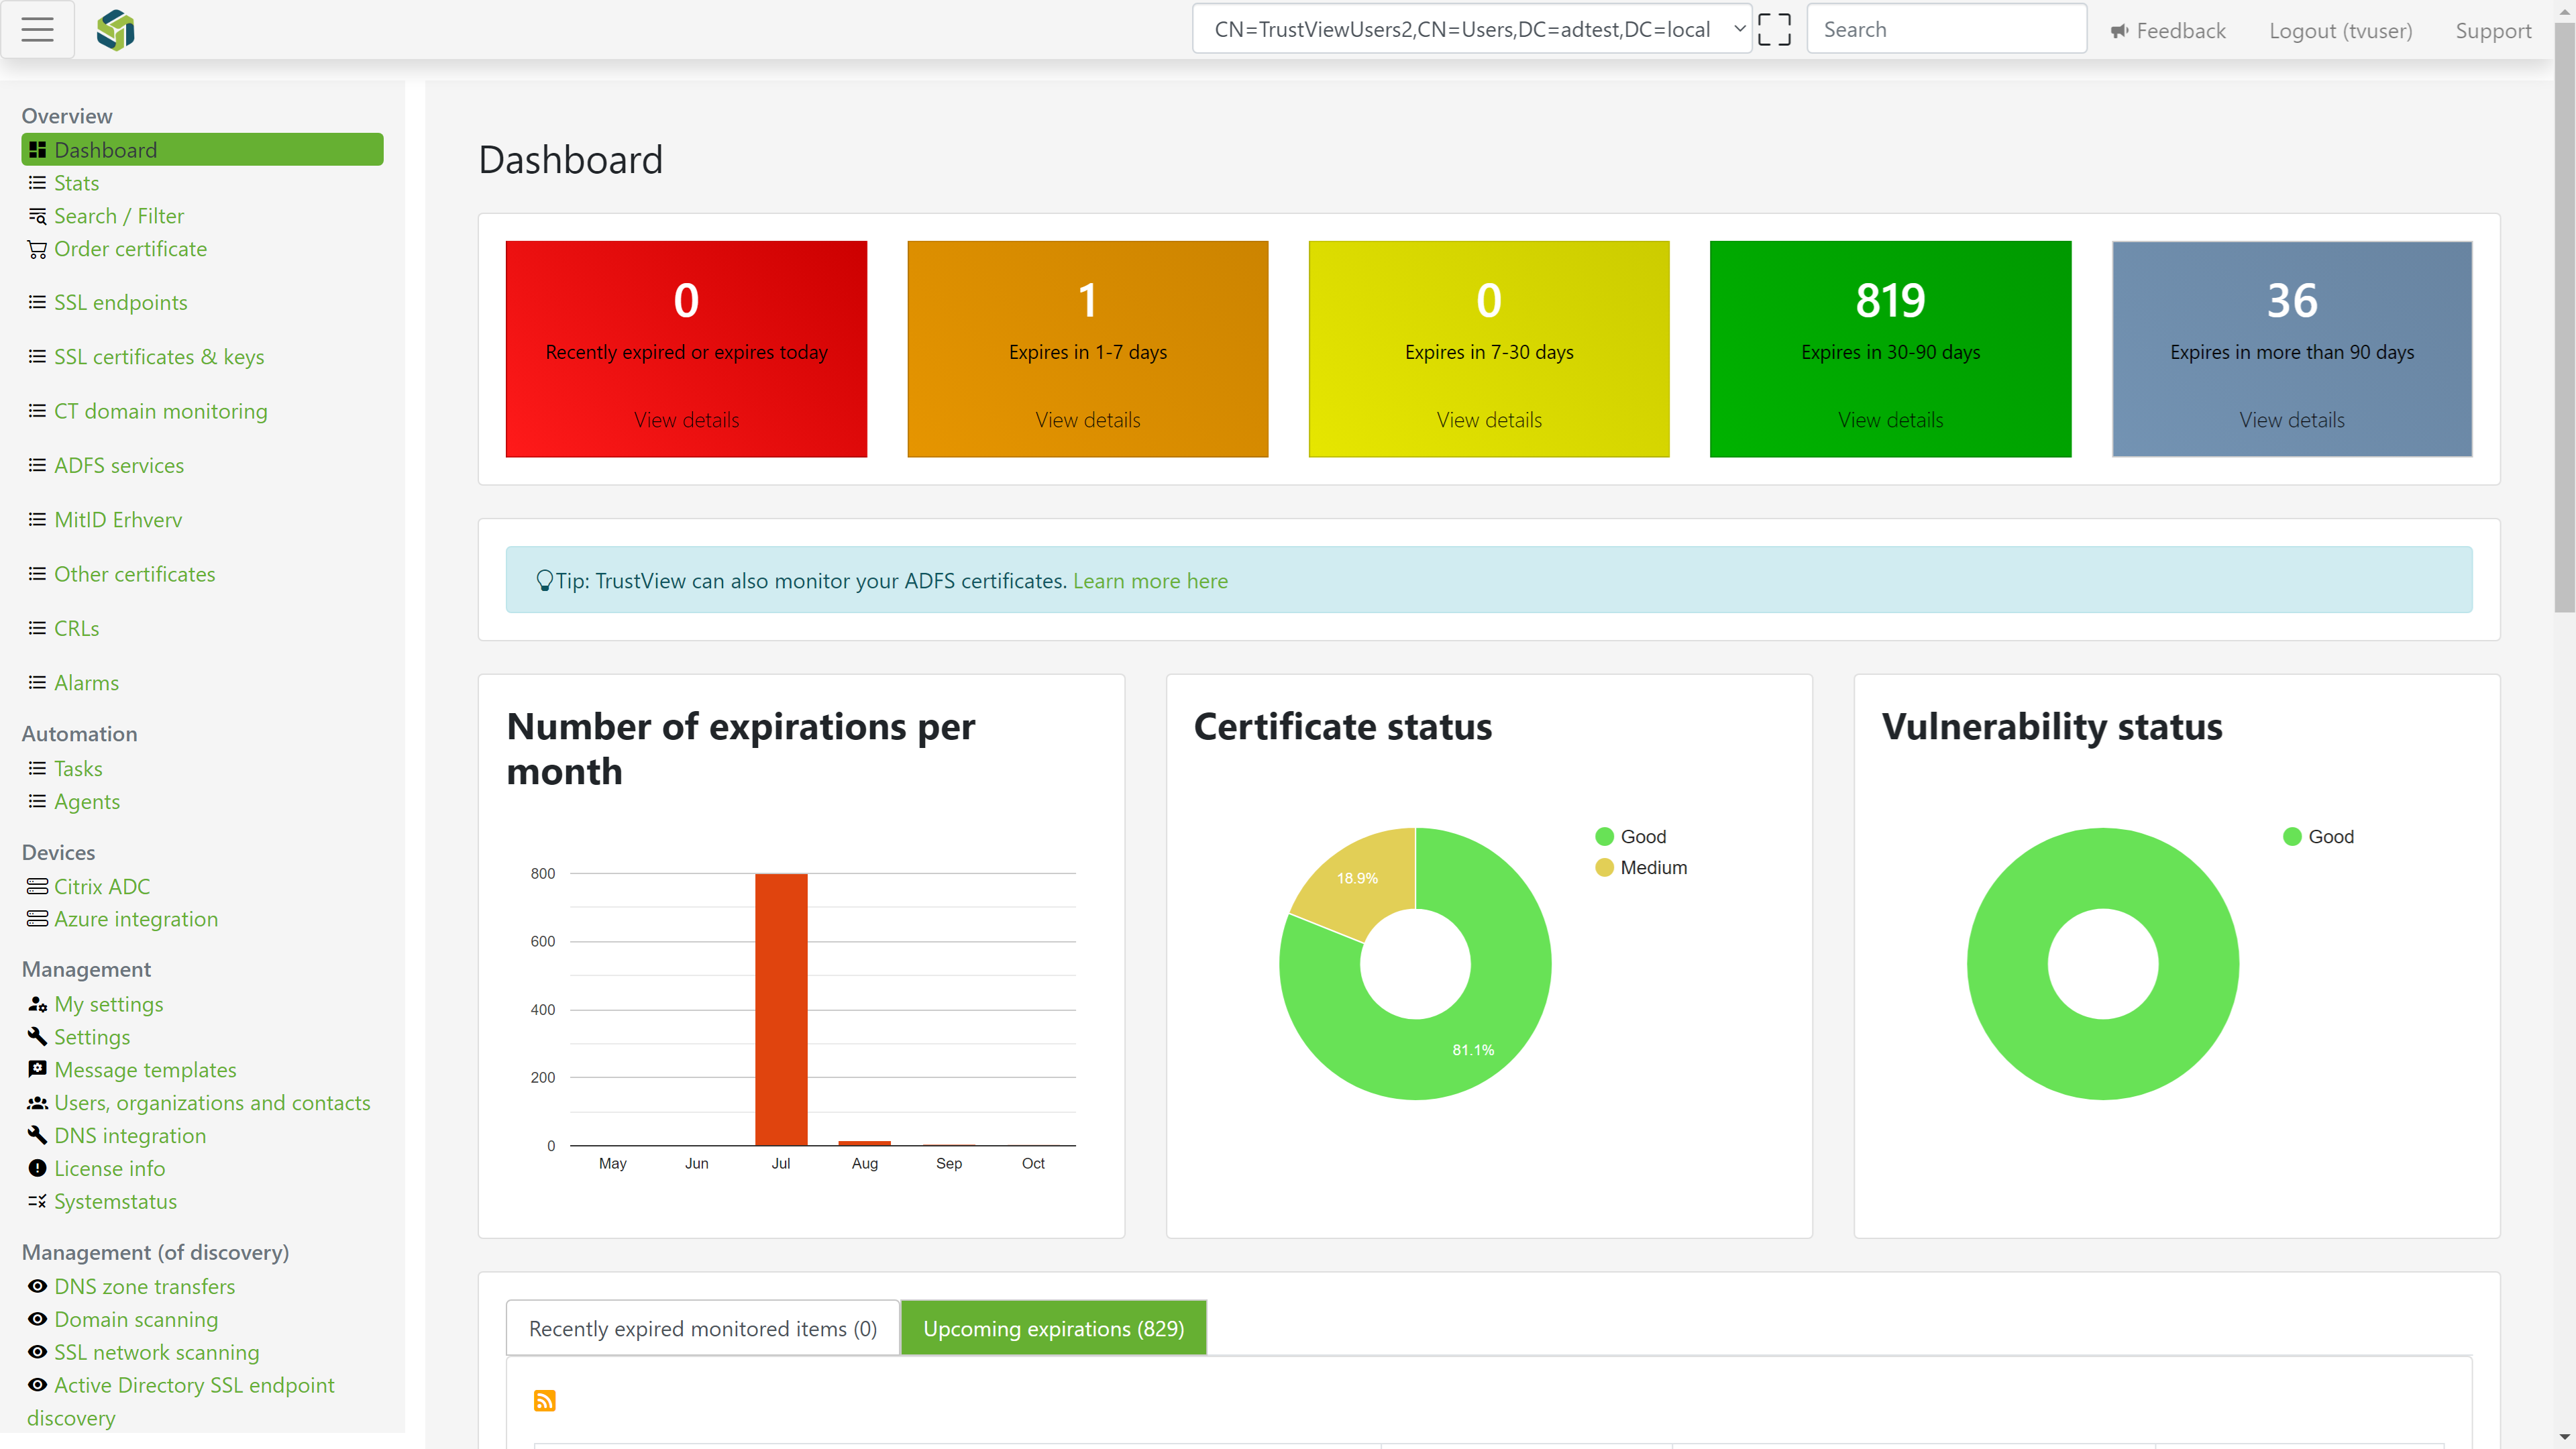2576x1449 pixels.
Task: Click the Azure integration server icon
Action: click(x=38, y=919)
